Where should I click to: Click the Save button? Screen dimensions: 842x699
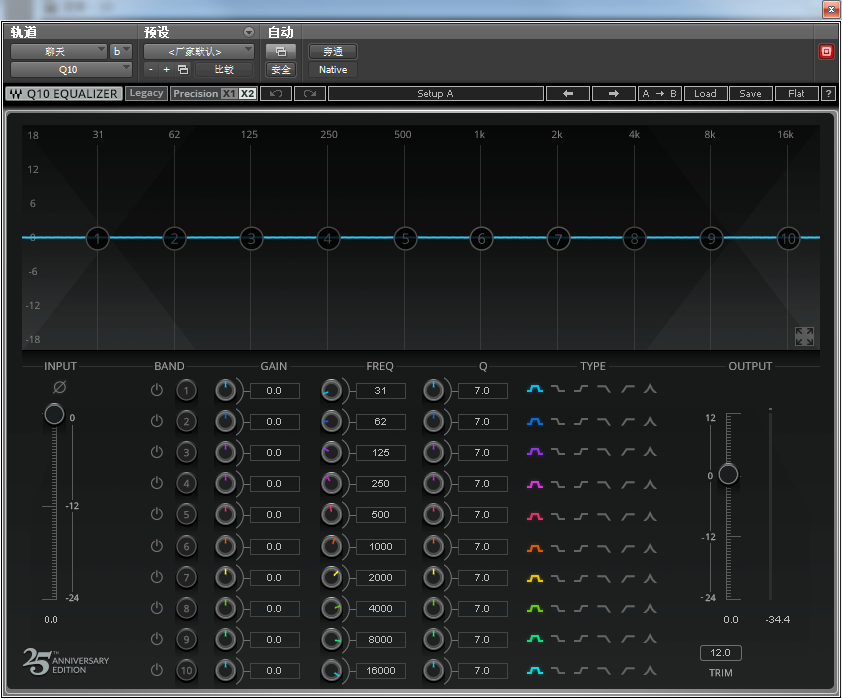tap(750, 93)
